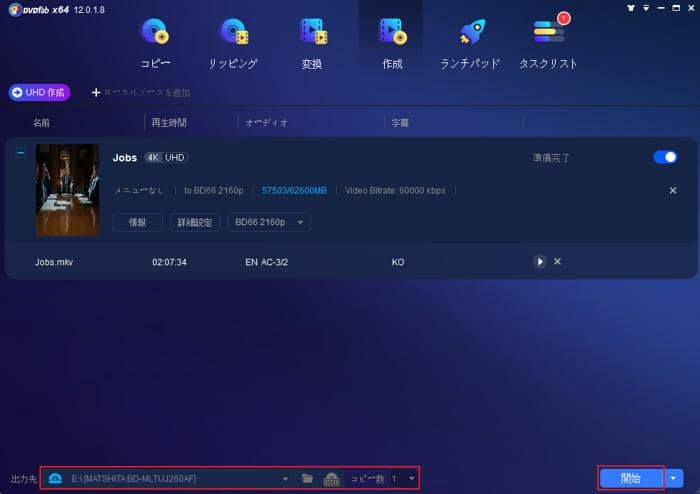This screenshot has height=494, width=700.
Task: Click the 字幕 column header
Action: click(400, 123)
